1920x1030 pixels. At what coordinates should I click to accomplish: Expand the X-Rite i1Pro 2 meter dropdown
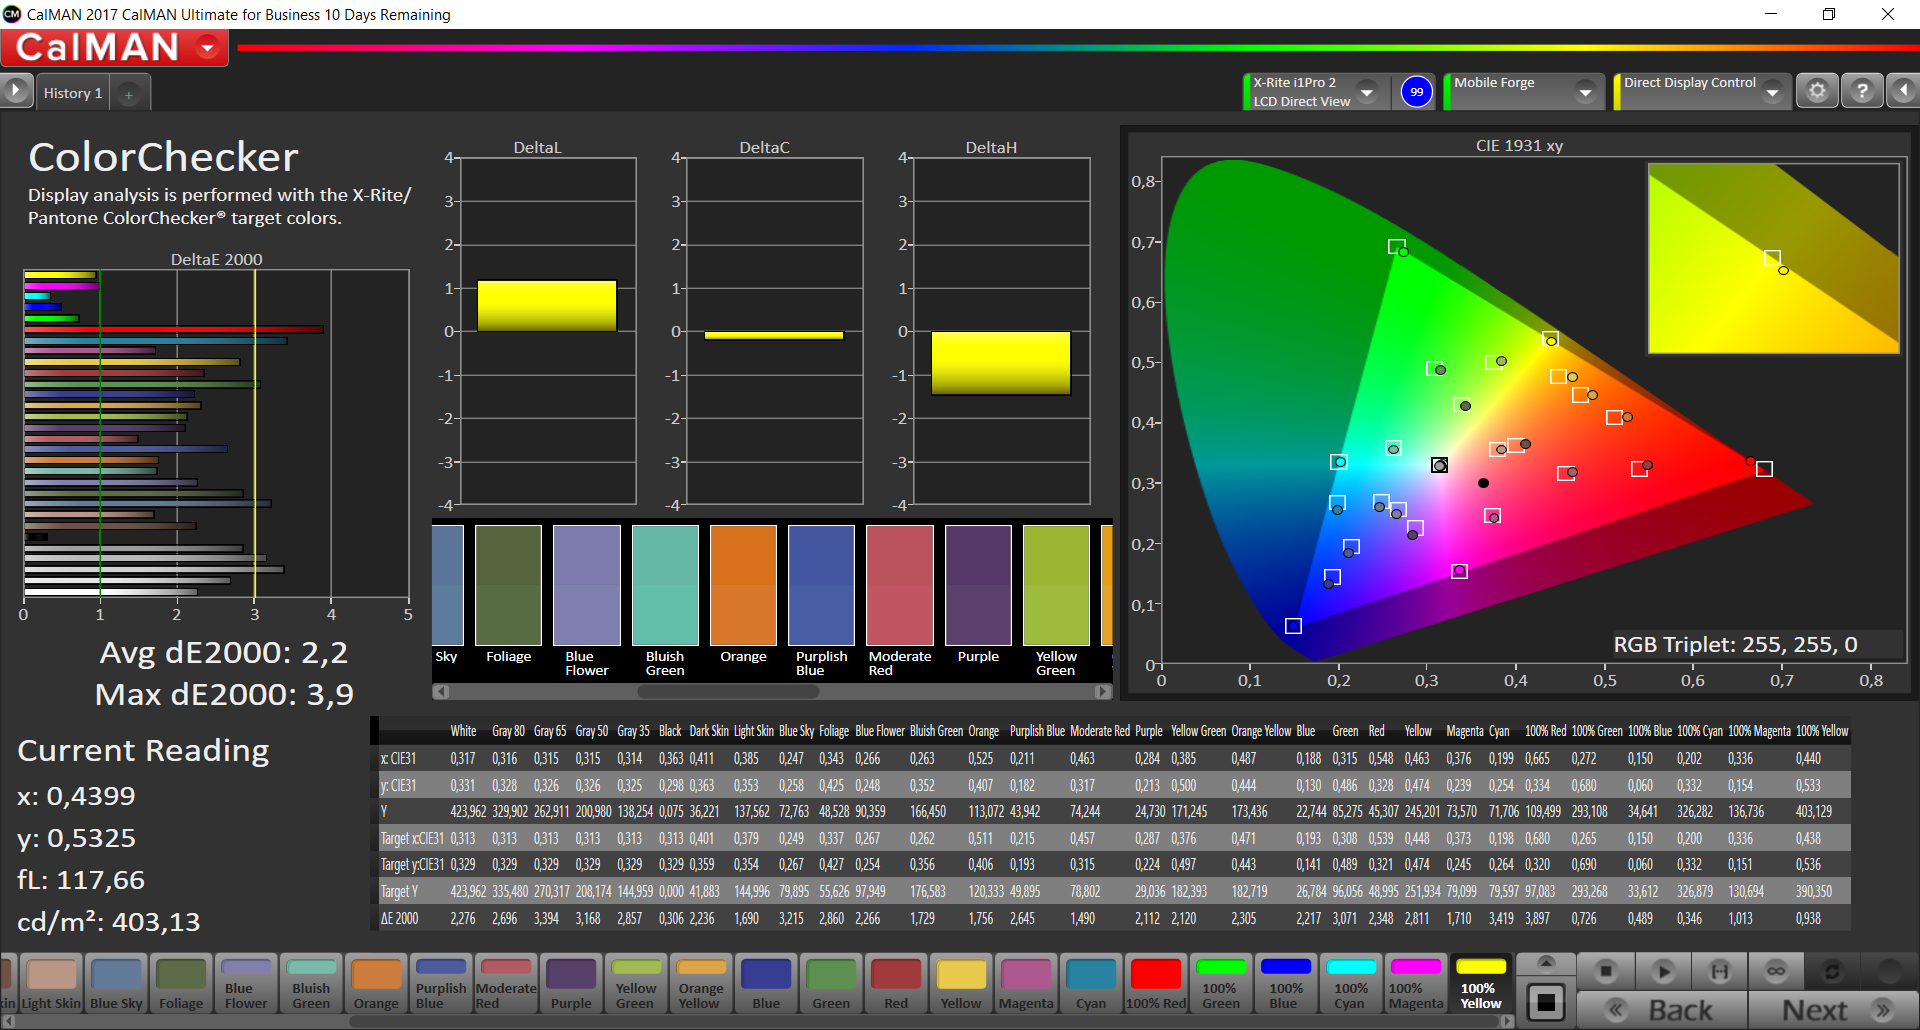click(x=1367, y=92)
